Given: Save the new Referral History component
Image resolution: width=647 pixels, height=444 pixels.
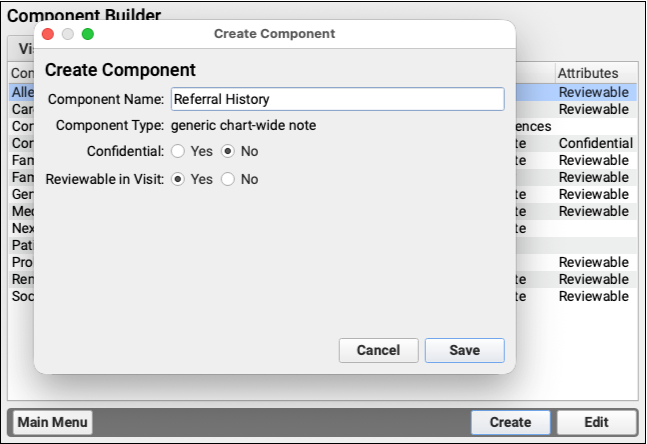Looking at the screenshot, I should click(x=464, y=350).
